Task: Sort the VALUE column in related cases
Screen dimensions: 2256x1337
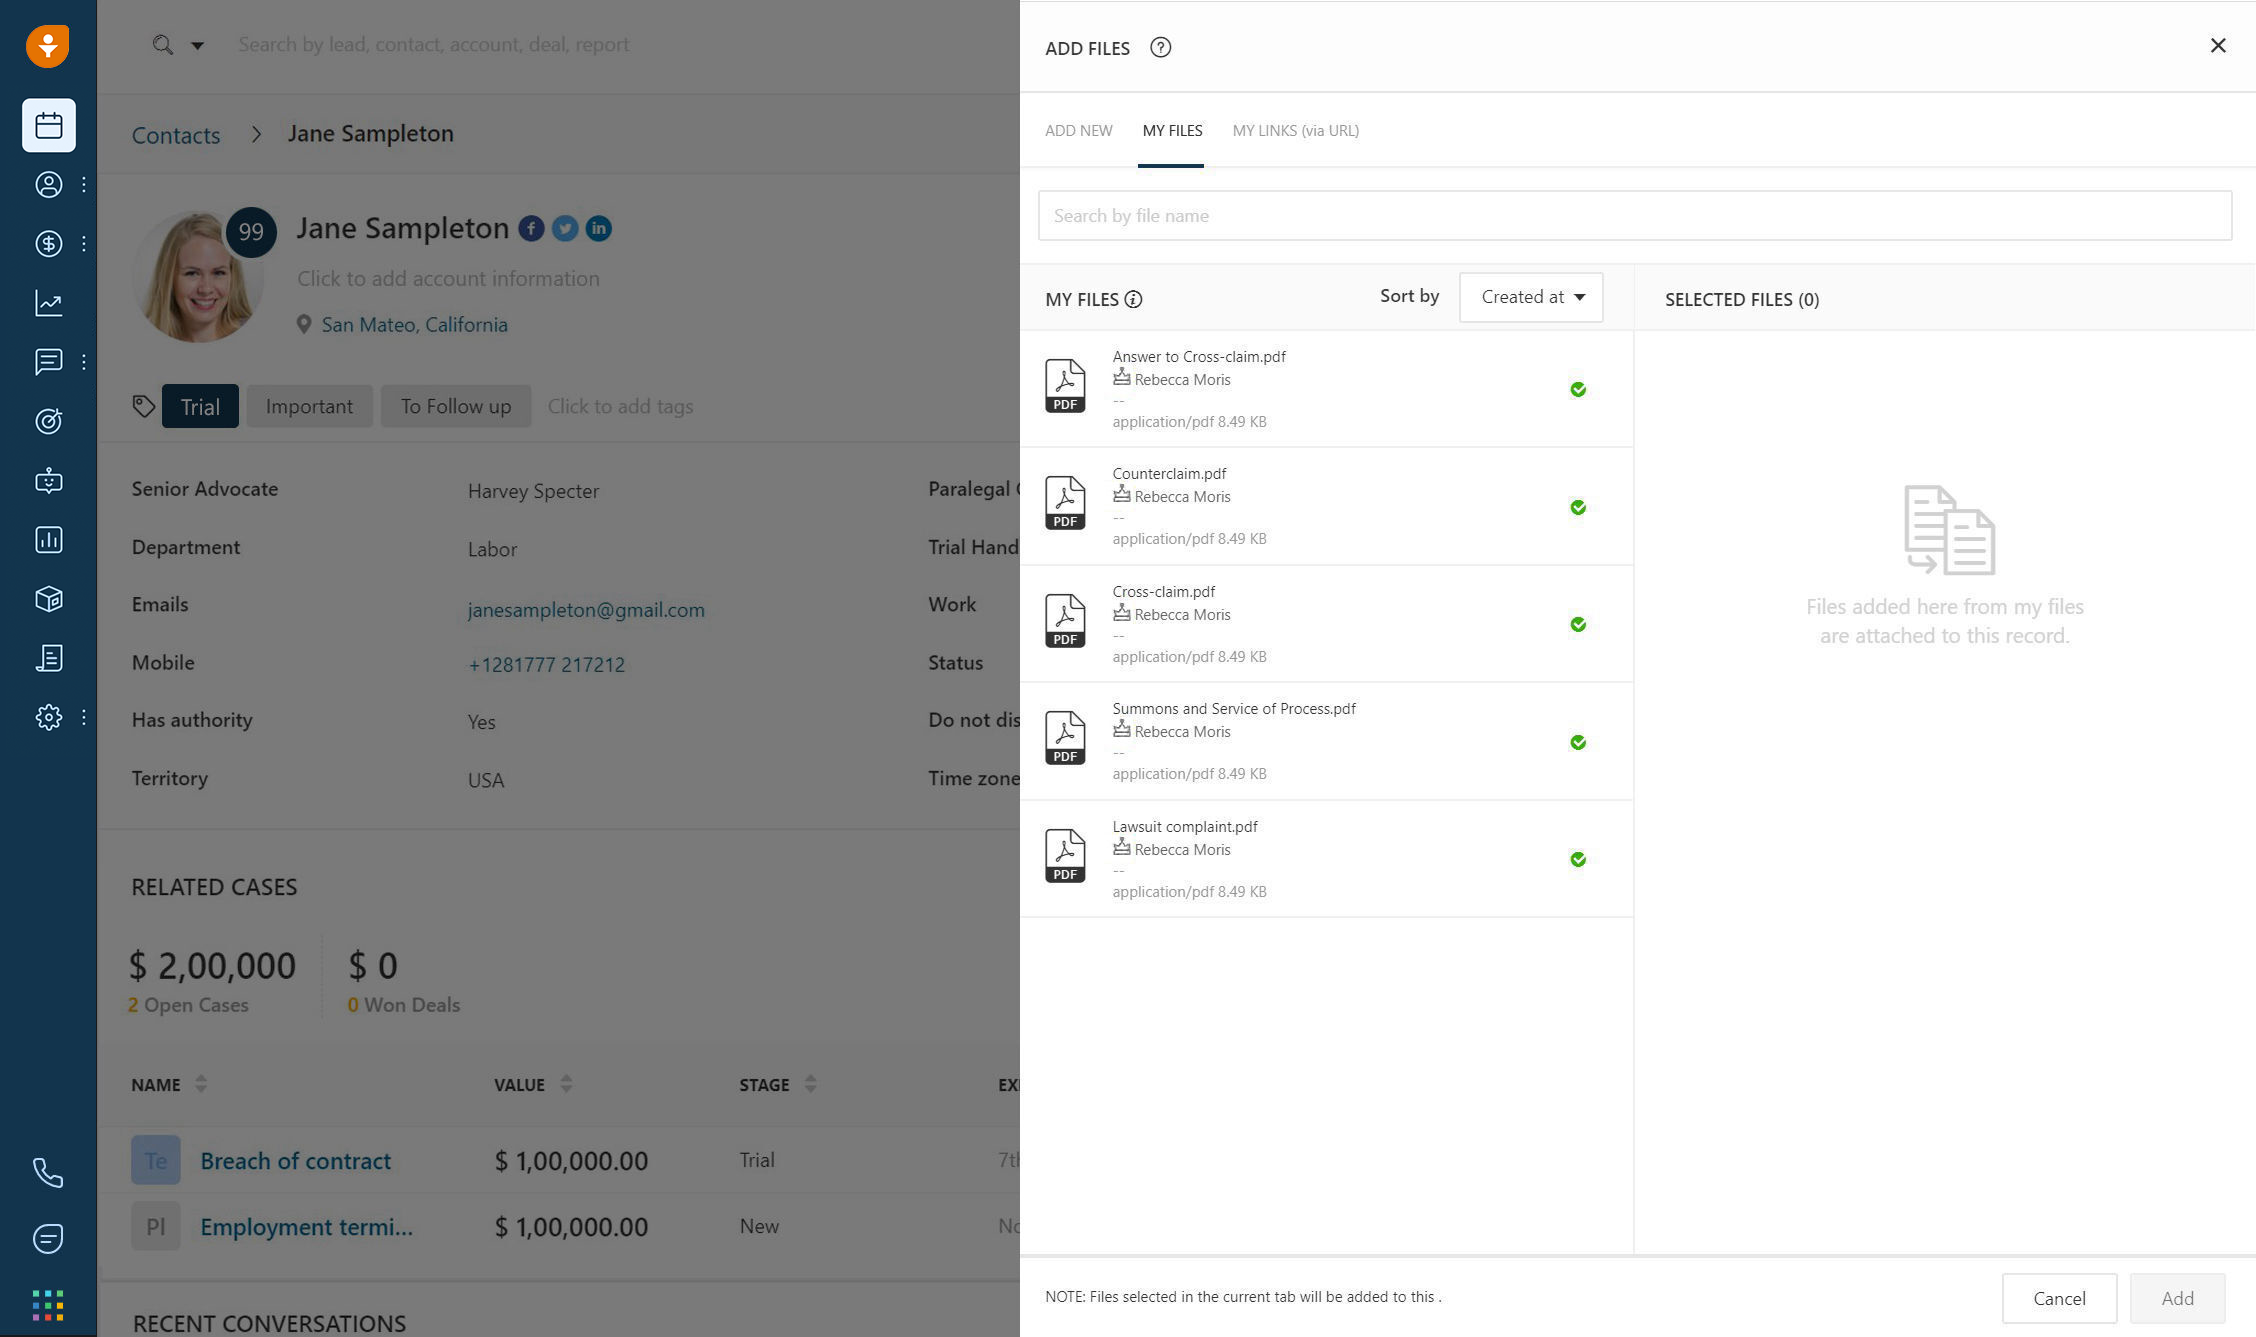Action: click(x=566, y=1084)
